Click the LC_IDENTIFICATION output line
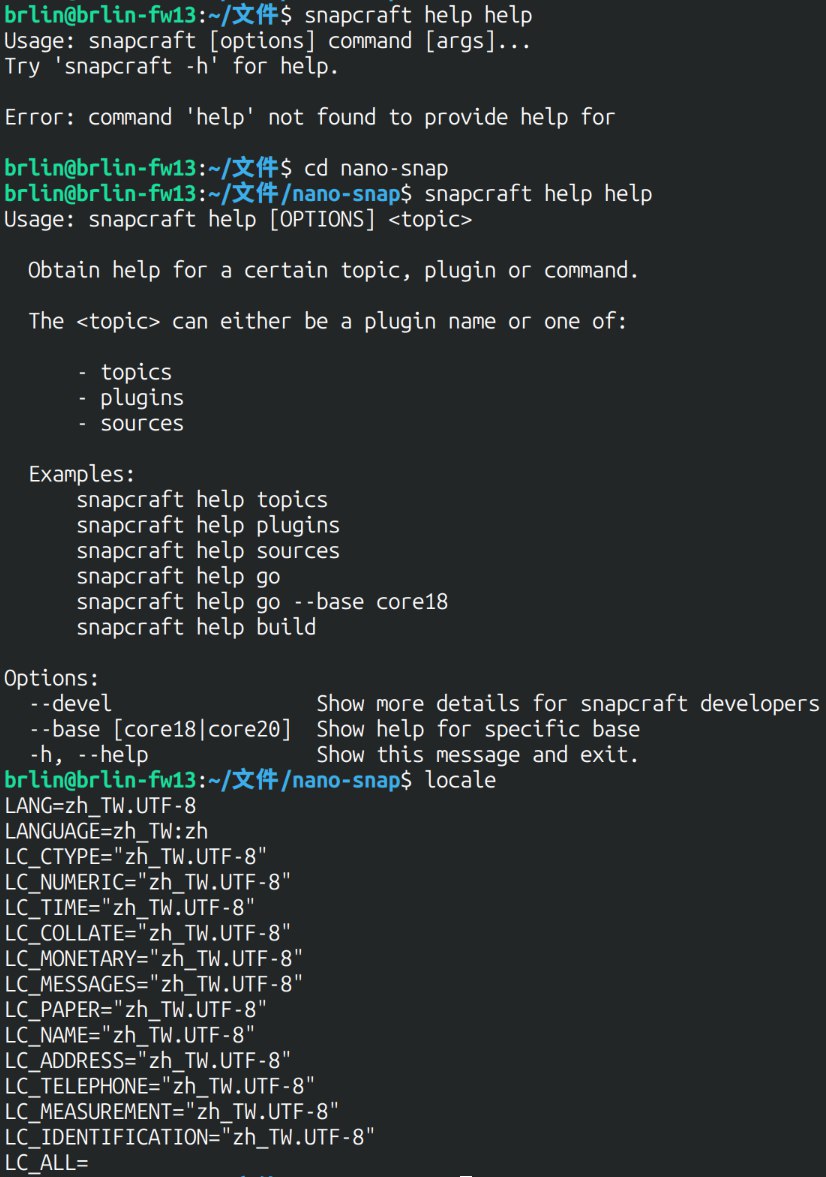The height and width of the screenshot is (1177, 826). tap(190, 1136)
